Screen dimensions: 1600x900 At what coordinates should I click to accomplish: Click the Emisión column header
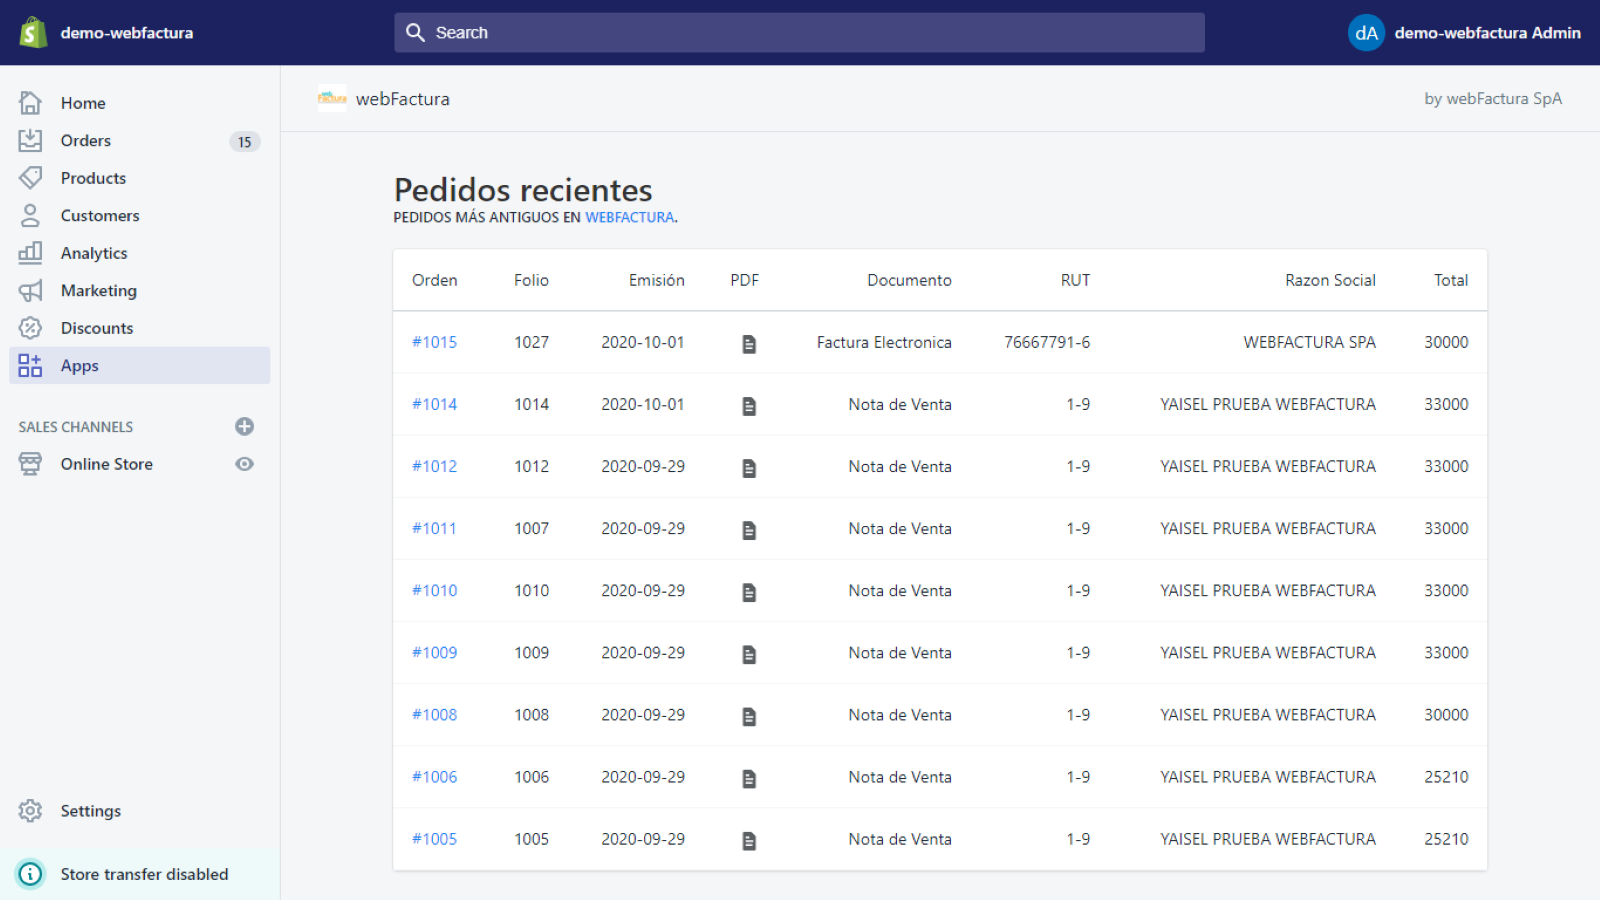[657, 280]
